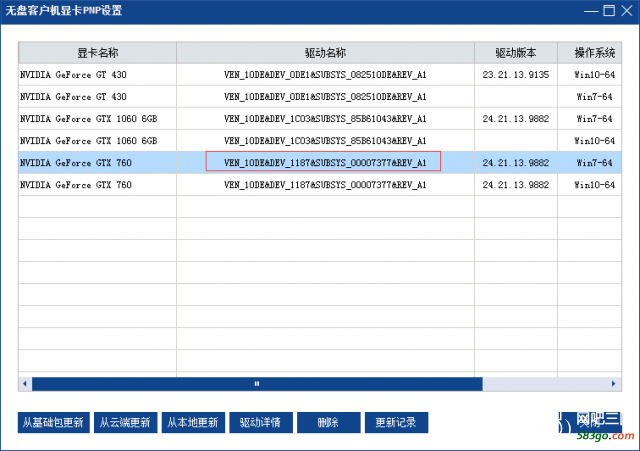
Task: Click driver name DEV_1C03 in Win7-64 row
Action: tap(325, 119)
